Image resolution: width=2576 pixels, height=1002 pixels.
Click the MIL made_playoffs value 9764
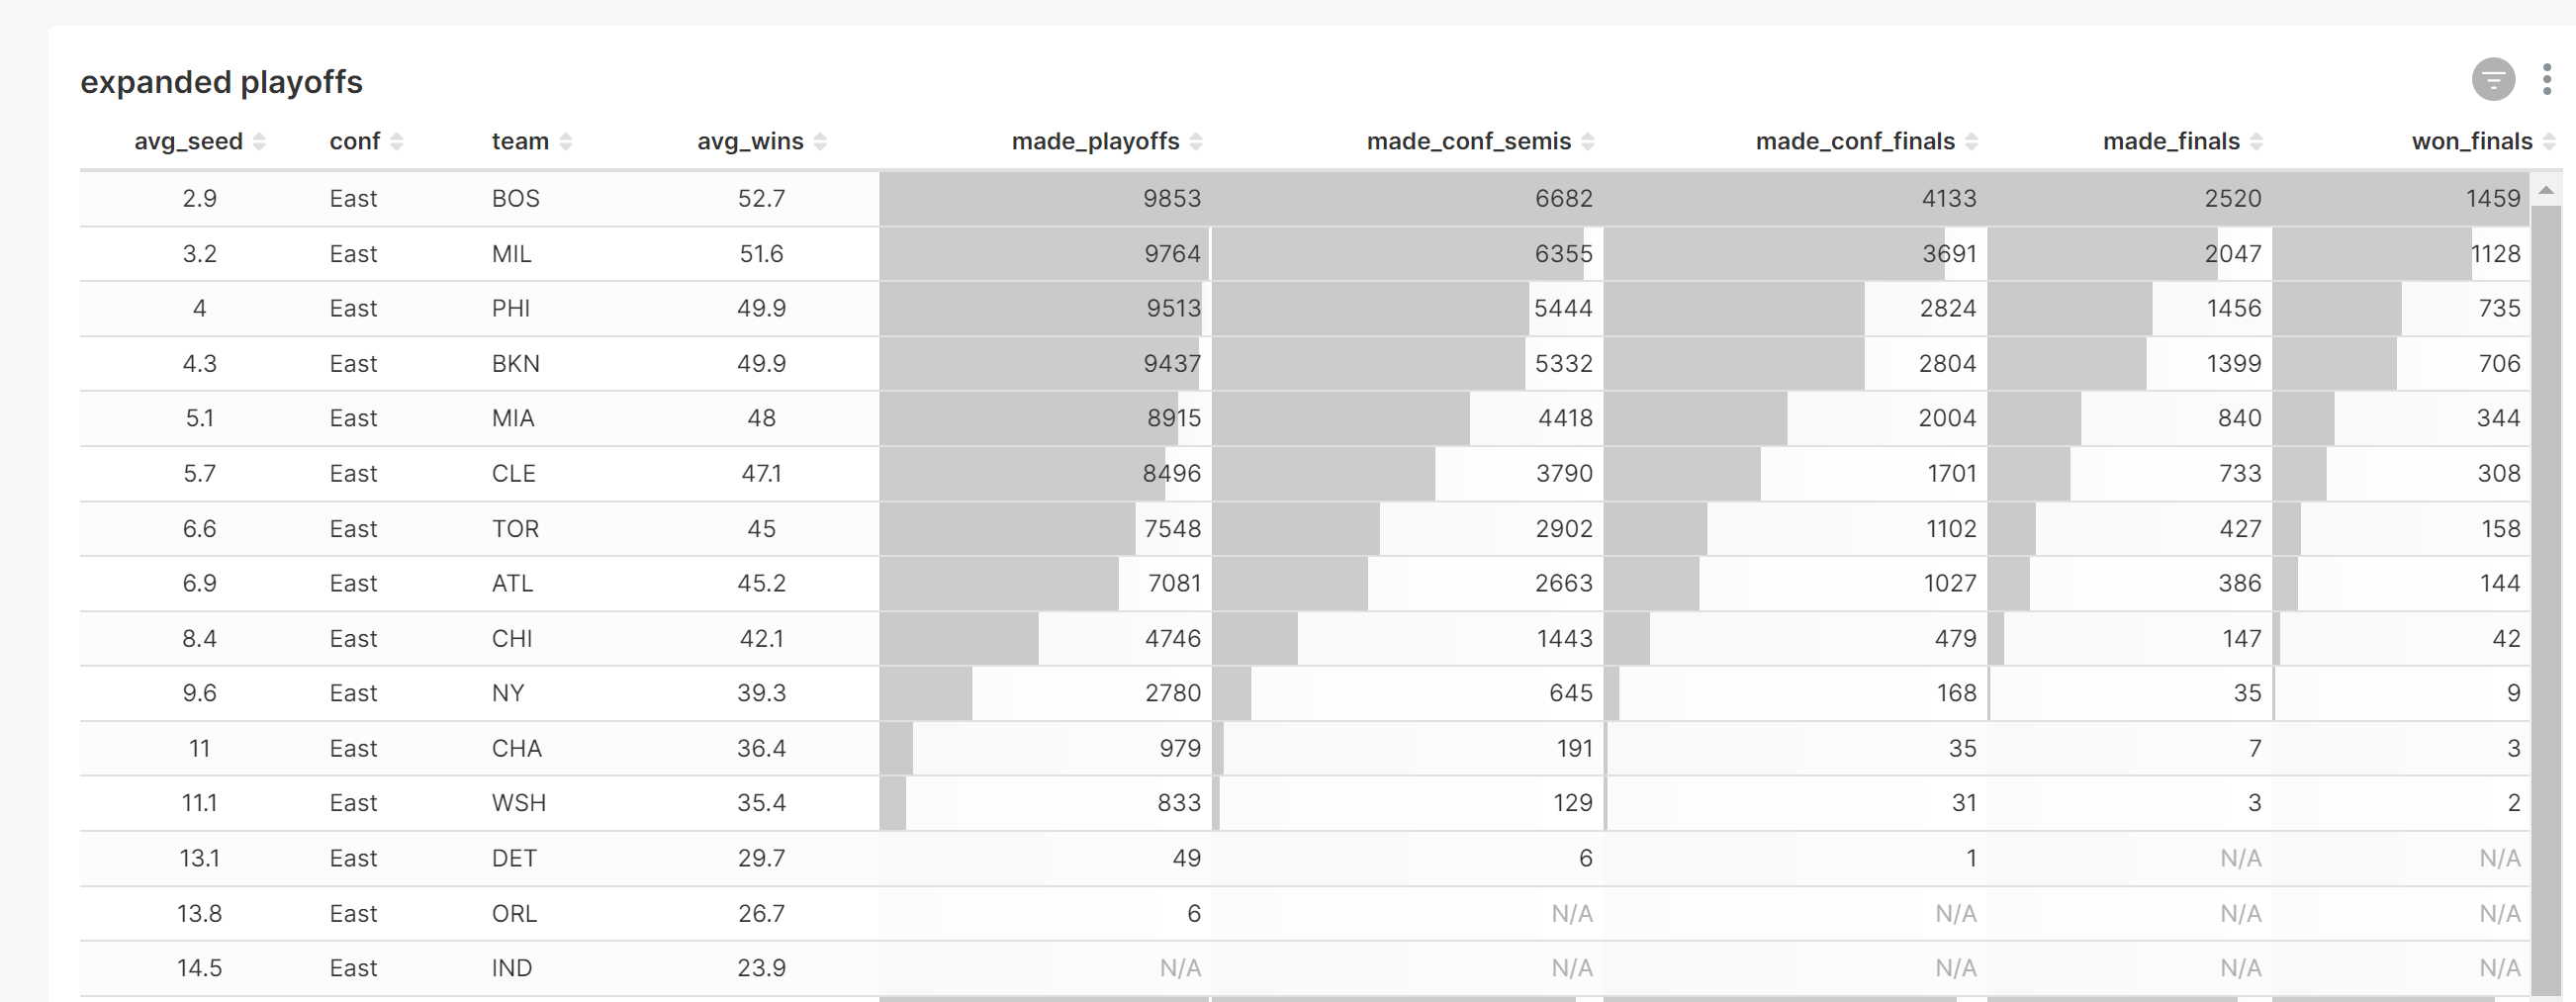1172,254
